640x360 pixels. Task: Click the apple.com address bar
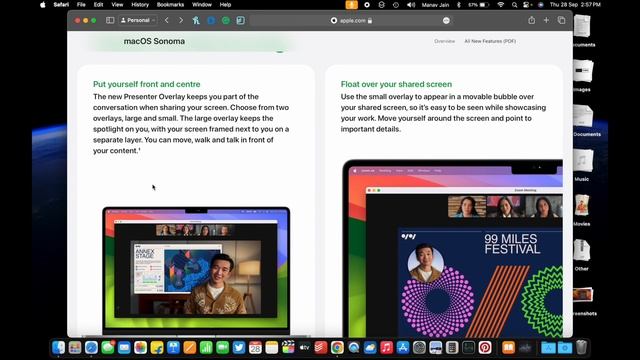click(x=351, y=20)
